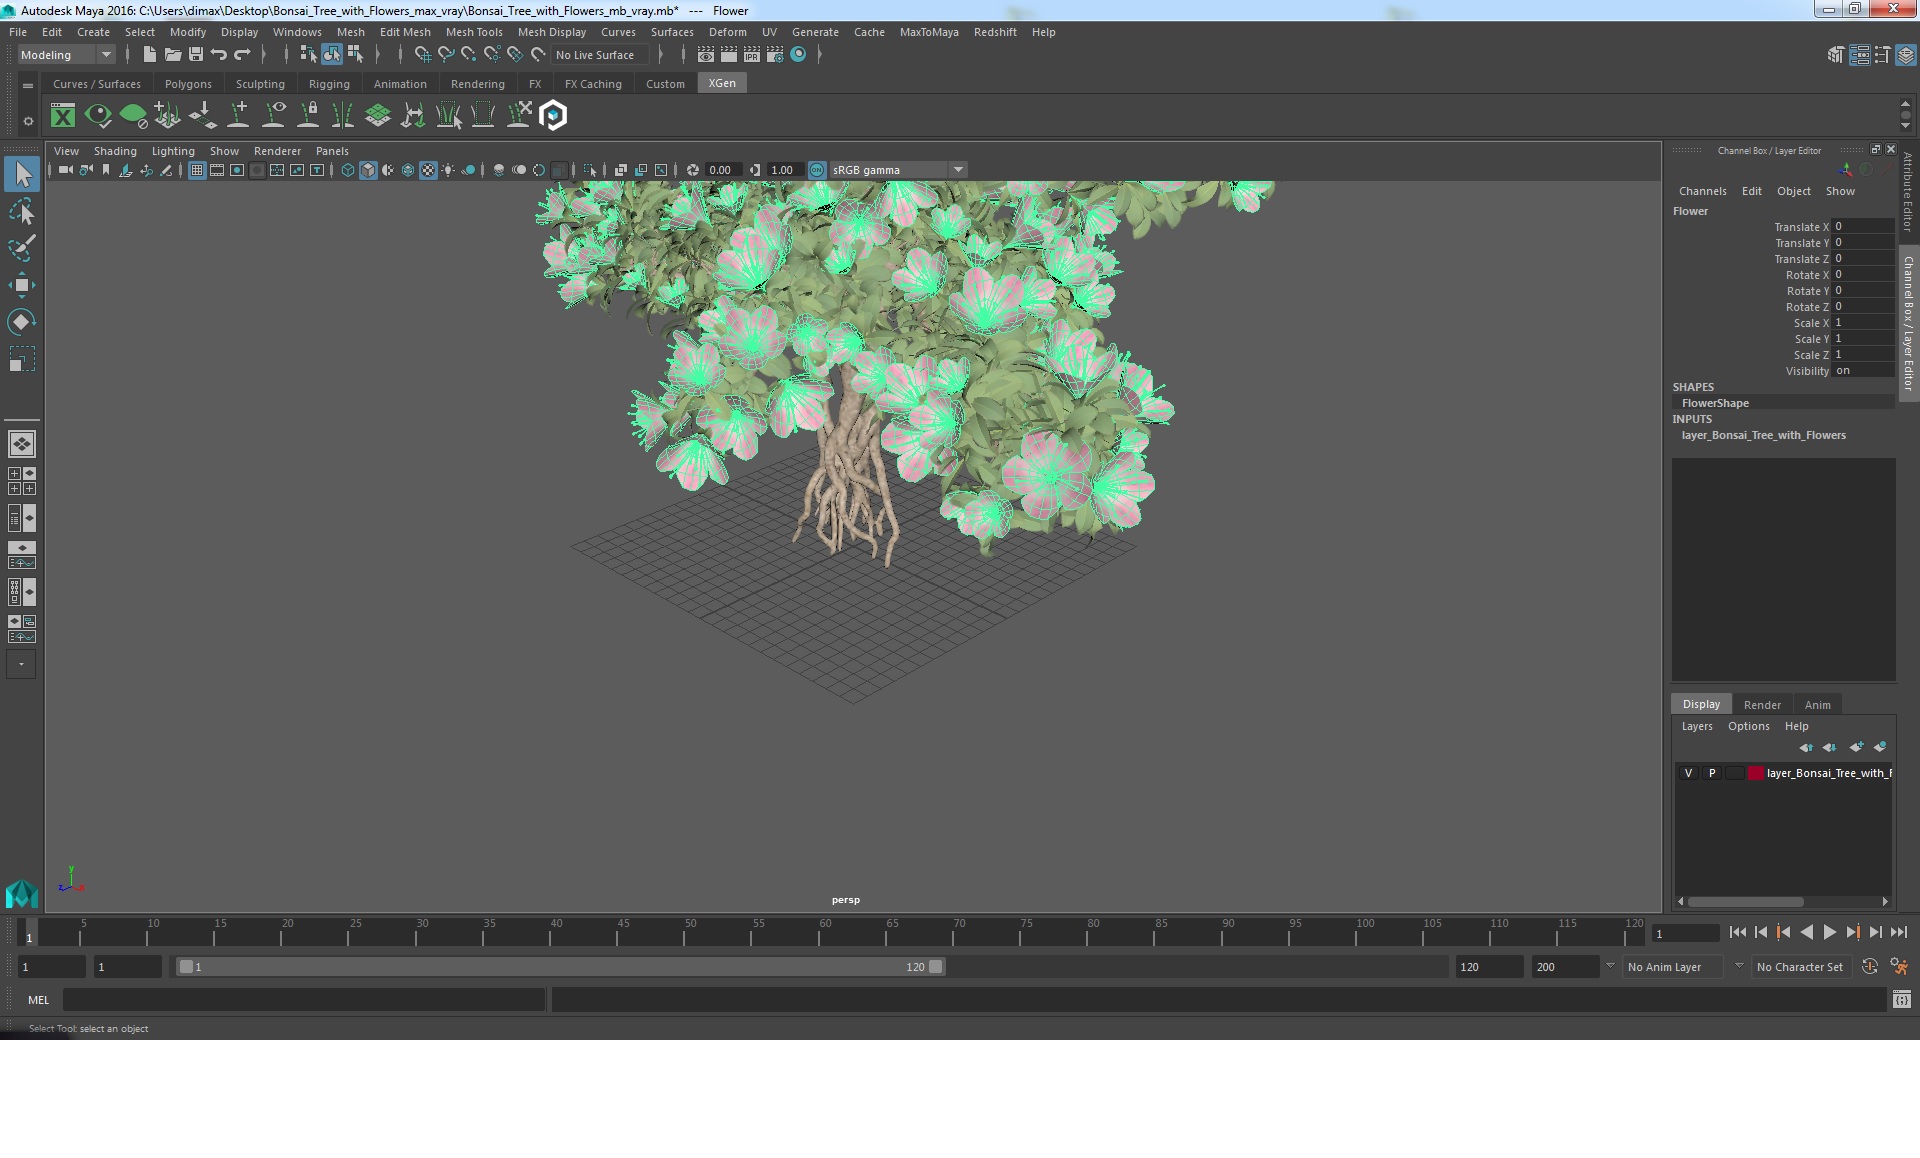
Task: Choose the Move tool in toolbox
Action: click(x=22, y=285)
